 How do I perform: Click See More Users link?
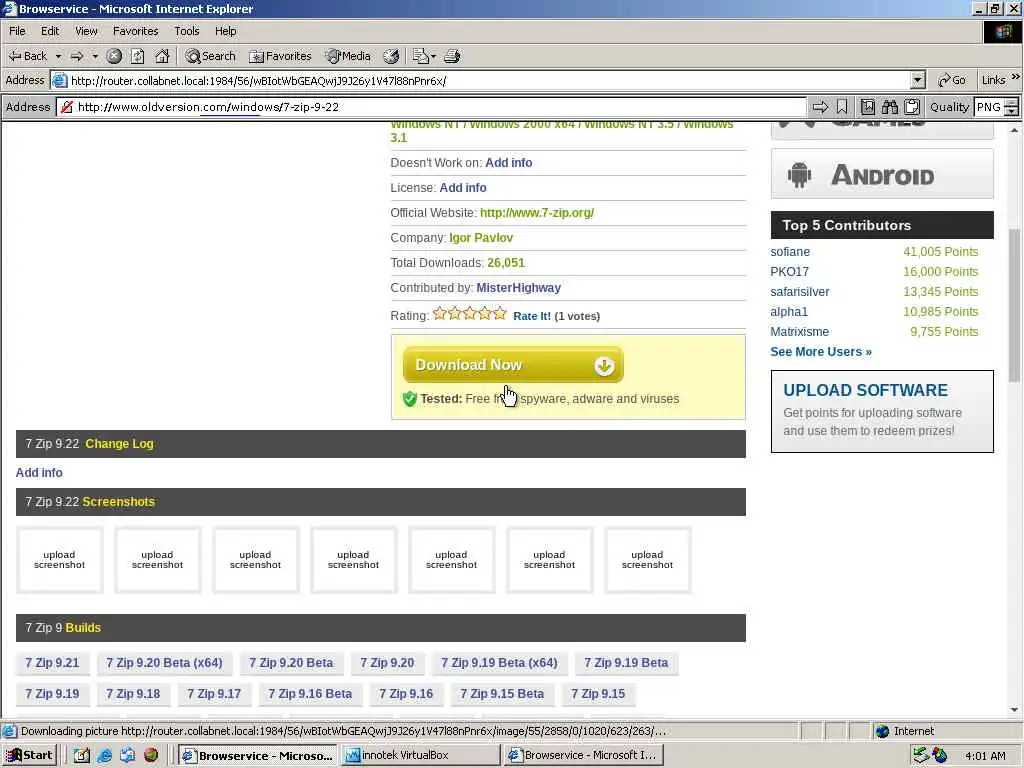821,351
